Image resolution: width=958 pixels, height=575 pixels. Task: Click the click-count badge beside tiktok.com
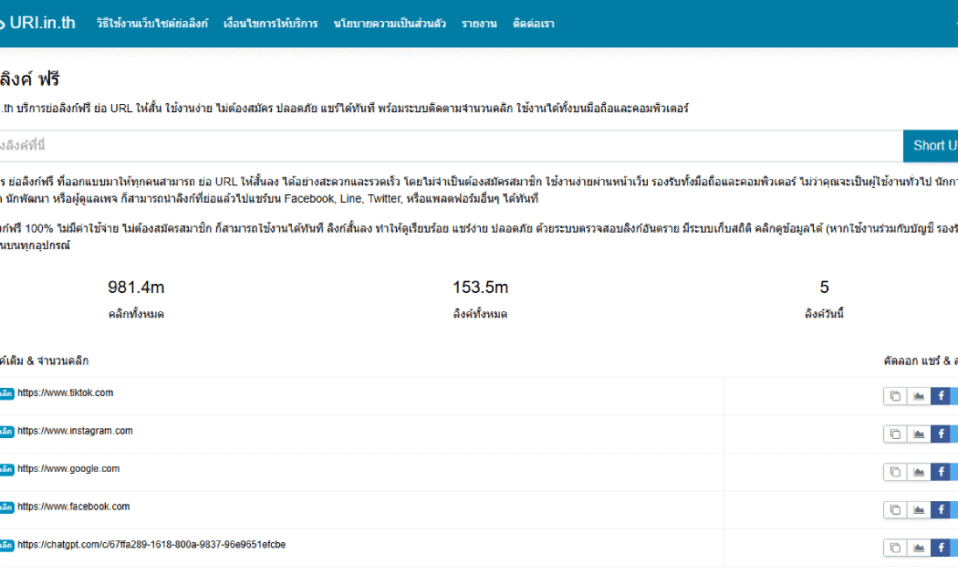tap(7, 394)
